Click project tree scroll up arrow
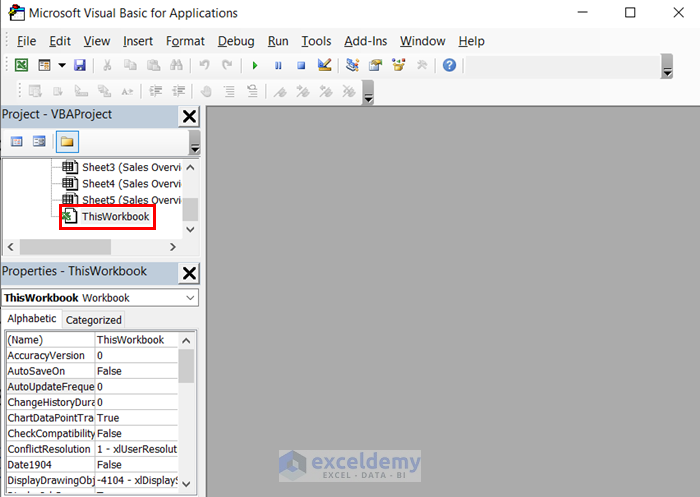 point(190,167)
